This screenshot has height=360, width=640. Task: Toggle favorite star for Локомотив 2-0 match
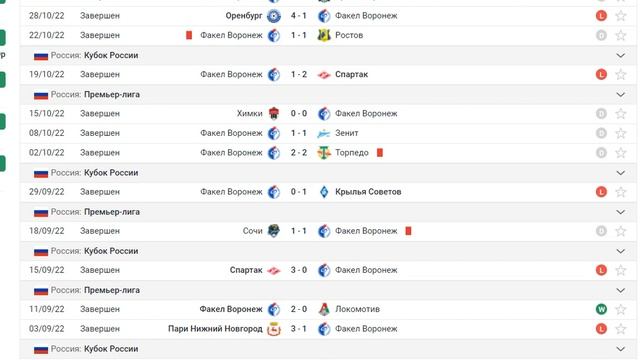click(x=621, y=309)
